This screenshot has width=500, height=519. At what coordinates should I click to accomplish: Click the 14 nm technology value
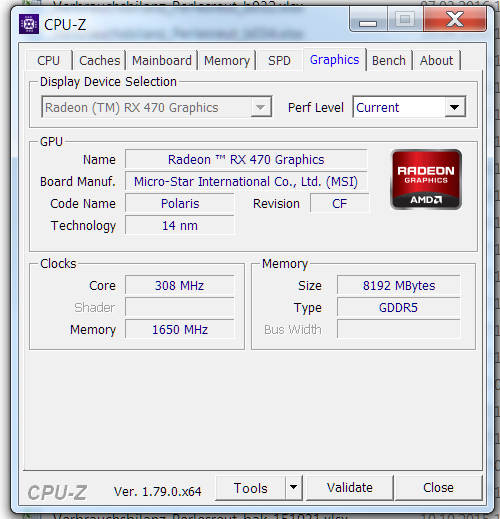click(180, 226)
